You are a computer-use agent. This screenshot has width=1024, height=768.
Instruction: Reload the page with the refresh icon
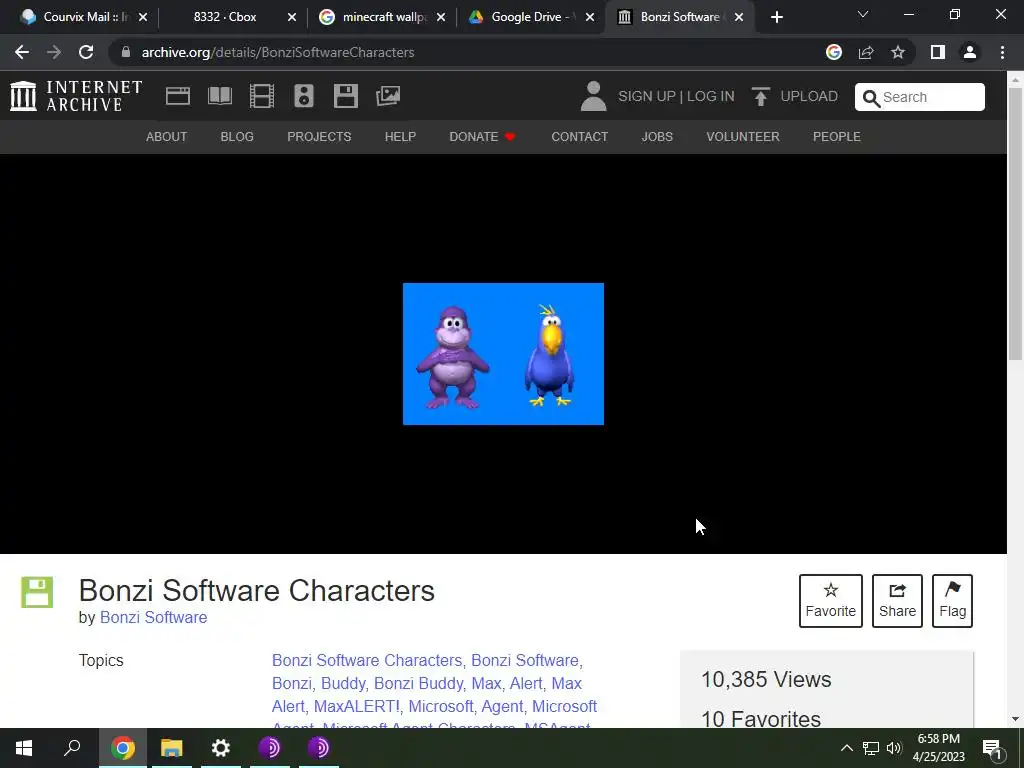pos(86,52)
